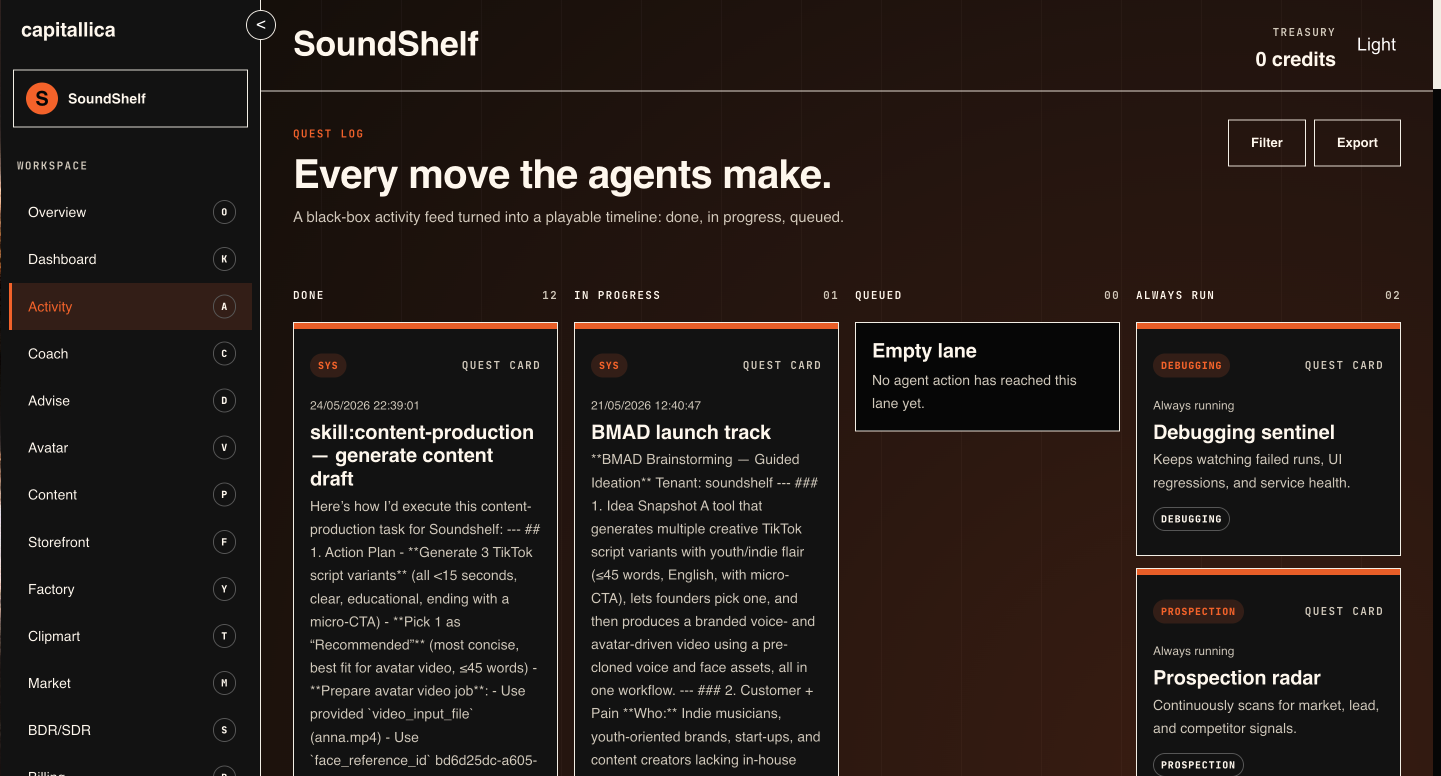Open the Debugging sentinel card title
Image resolution: width=1441 pixels, height=776 pixels.
pos(1244,432)
